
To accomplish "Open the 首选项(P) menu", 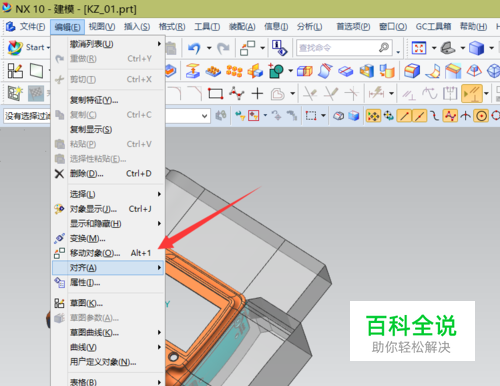I will pyautogui.click(x=353, y=27).
